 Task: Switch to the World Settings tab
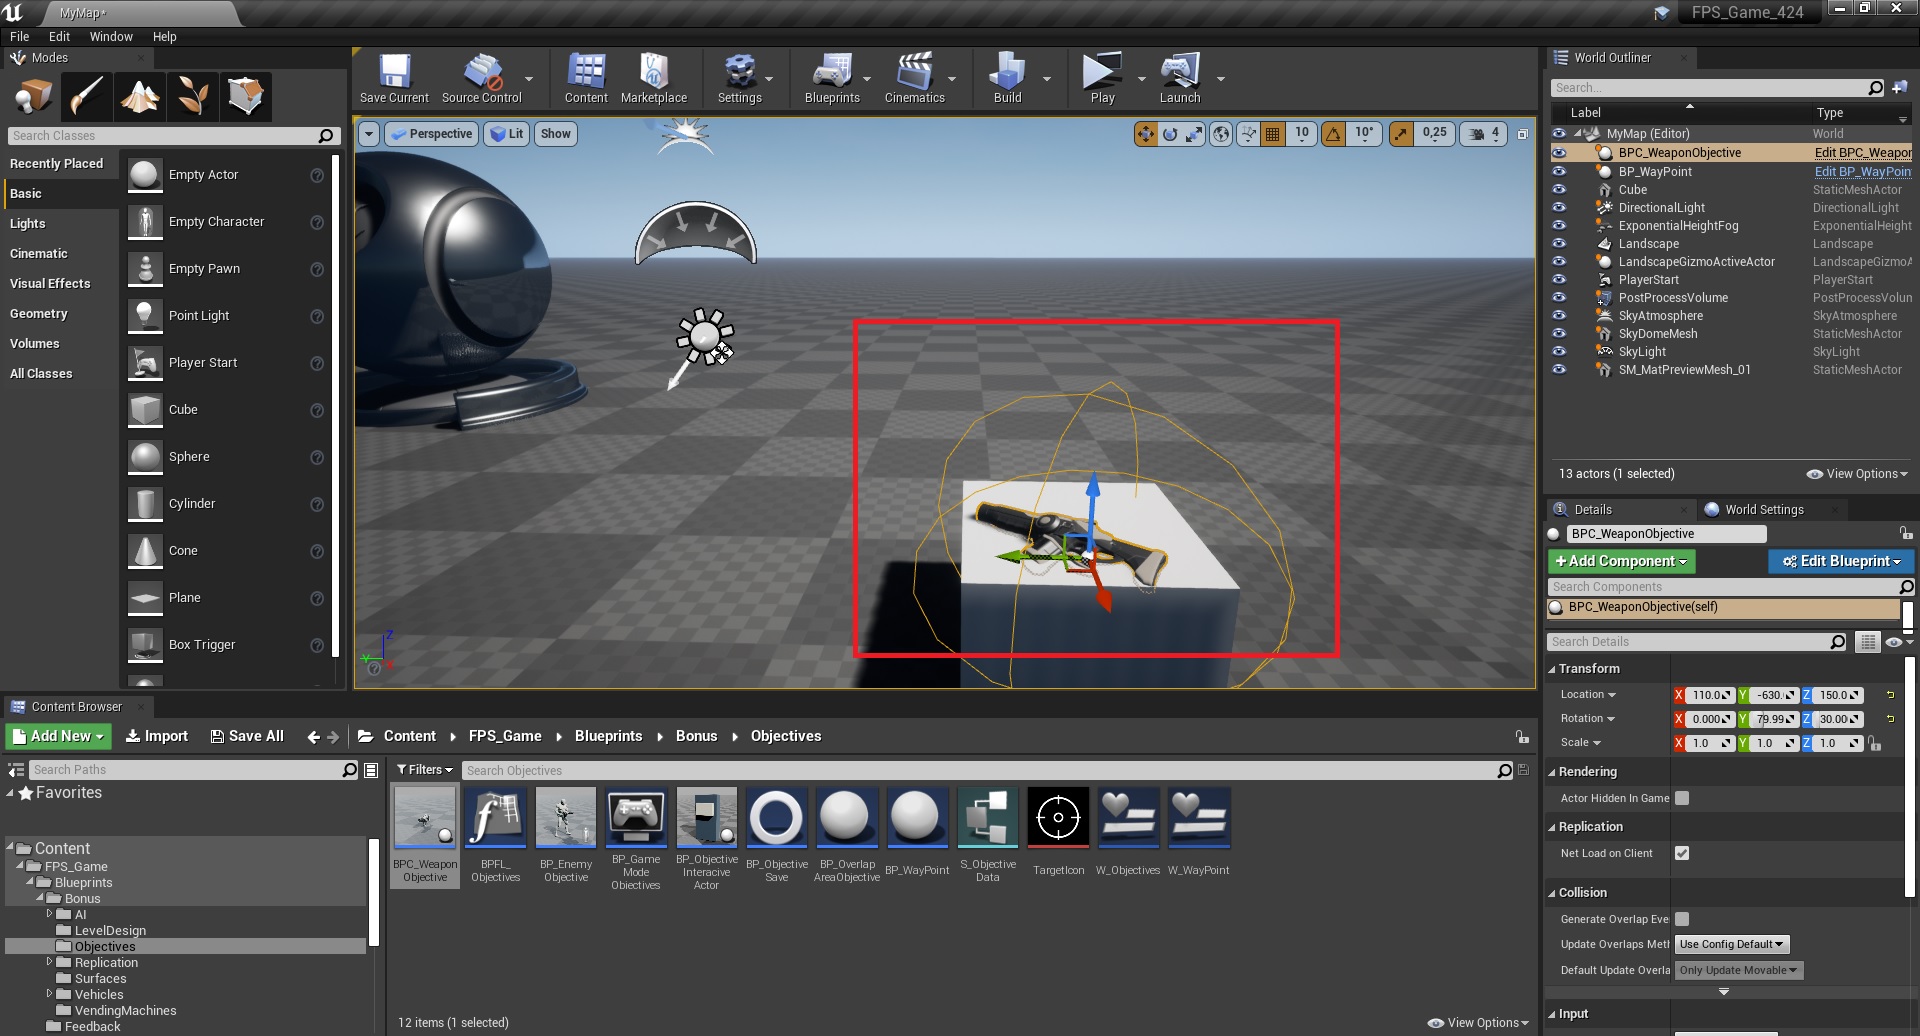tap(1764, 510)
